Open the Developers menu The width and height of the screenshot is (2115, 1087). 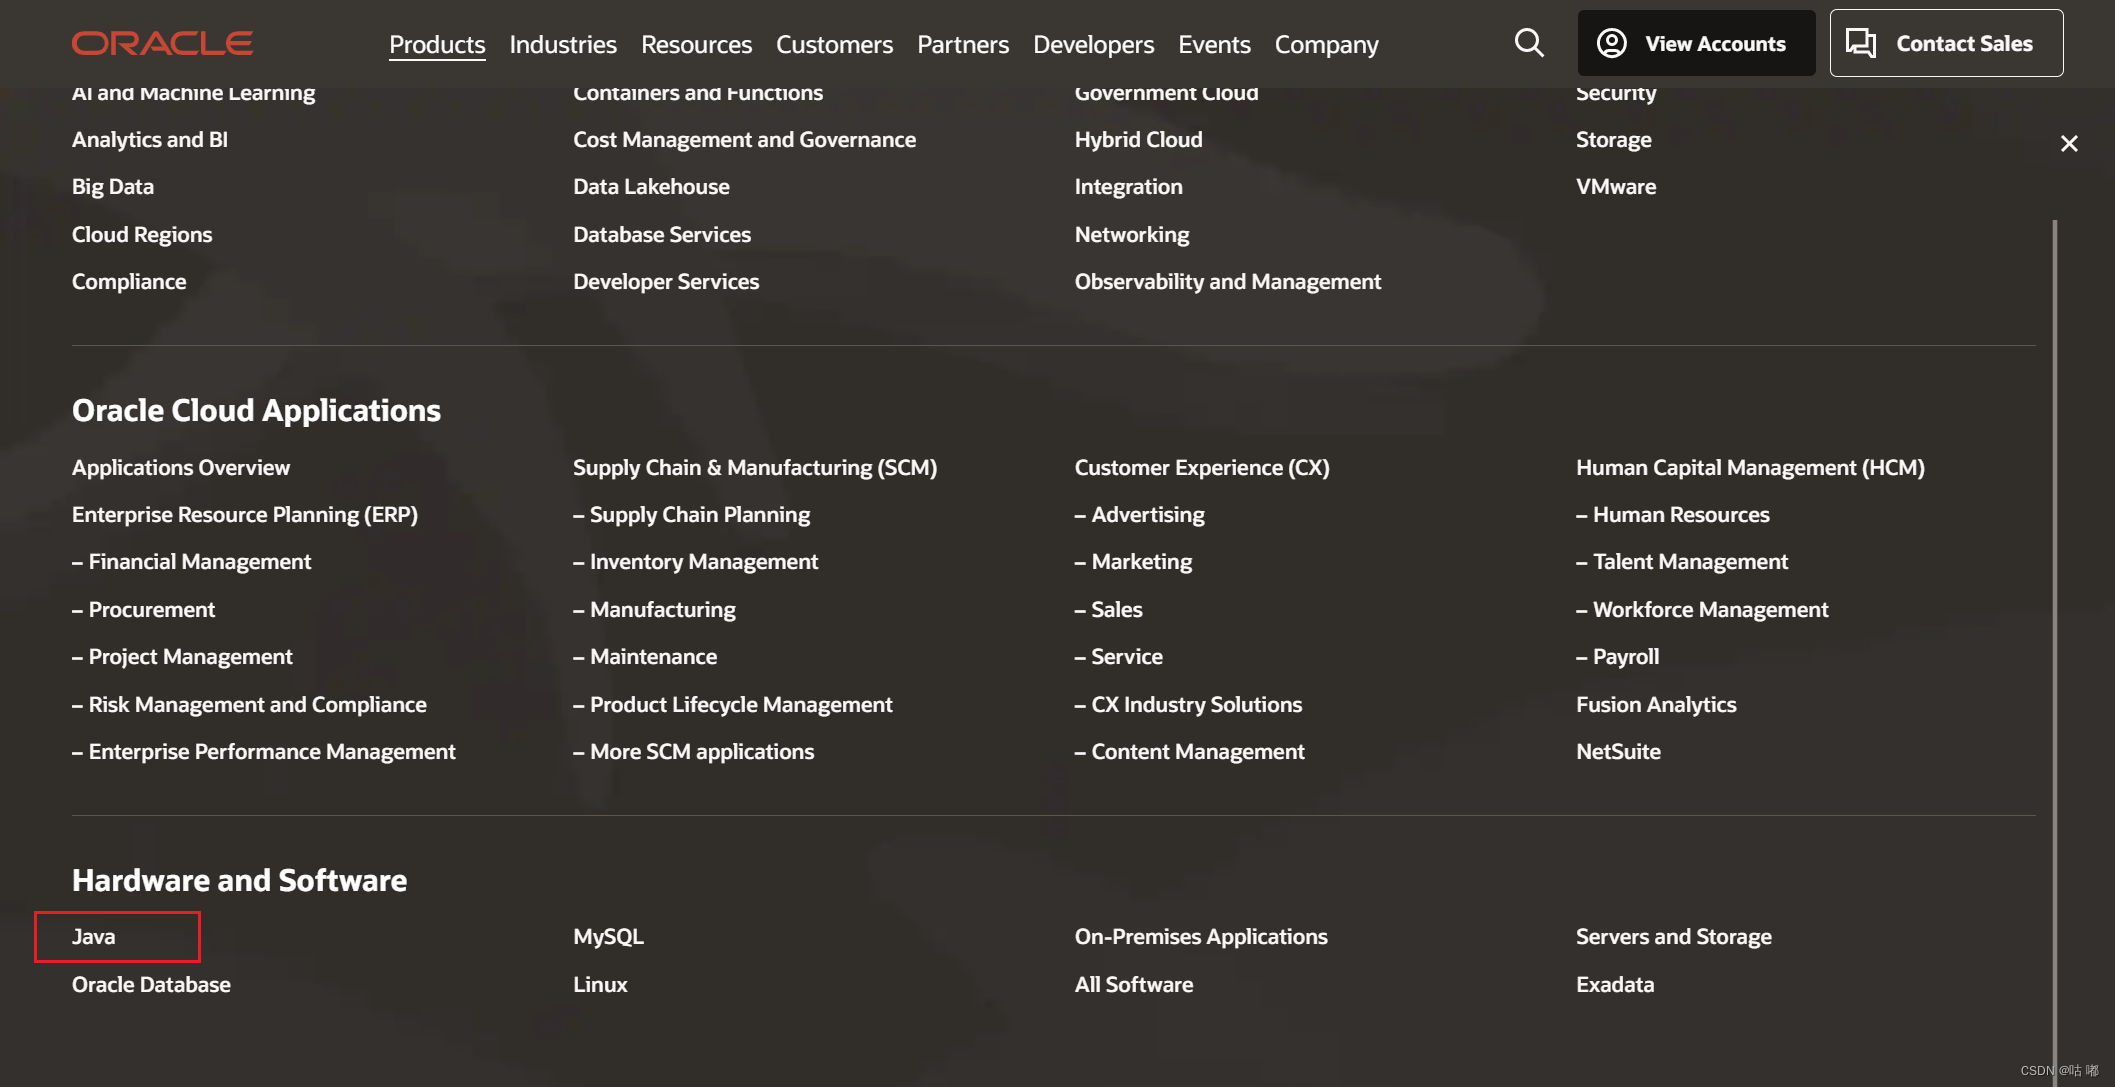tap(1093, 45)
